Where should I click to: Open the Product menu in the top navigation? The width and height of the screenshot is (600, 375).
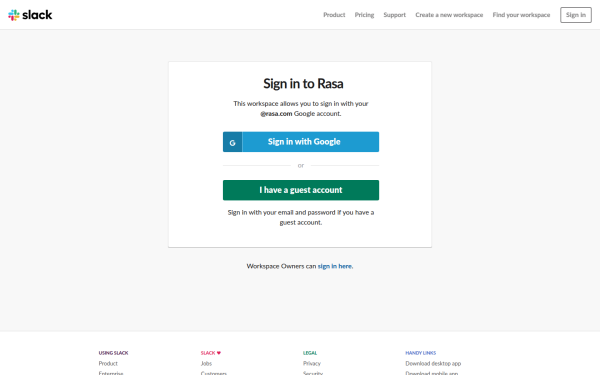(x=334, y=15)
